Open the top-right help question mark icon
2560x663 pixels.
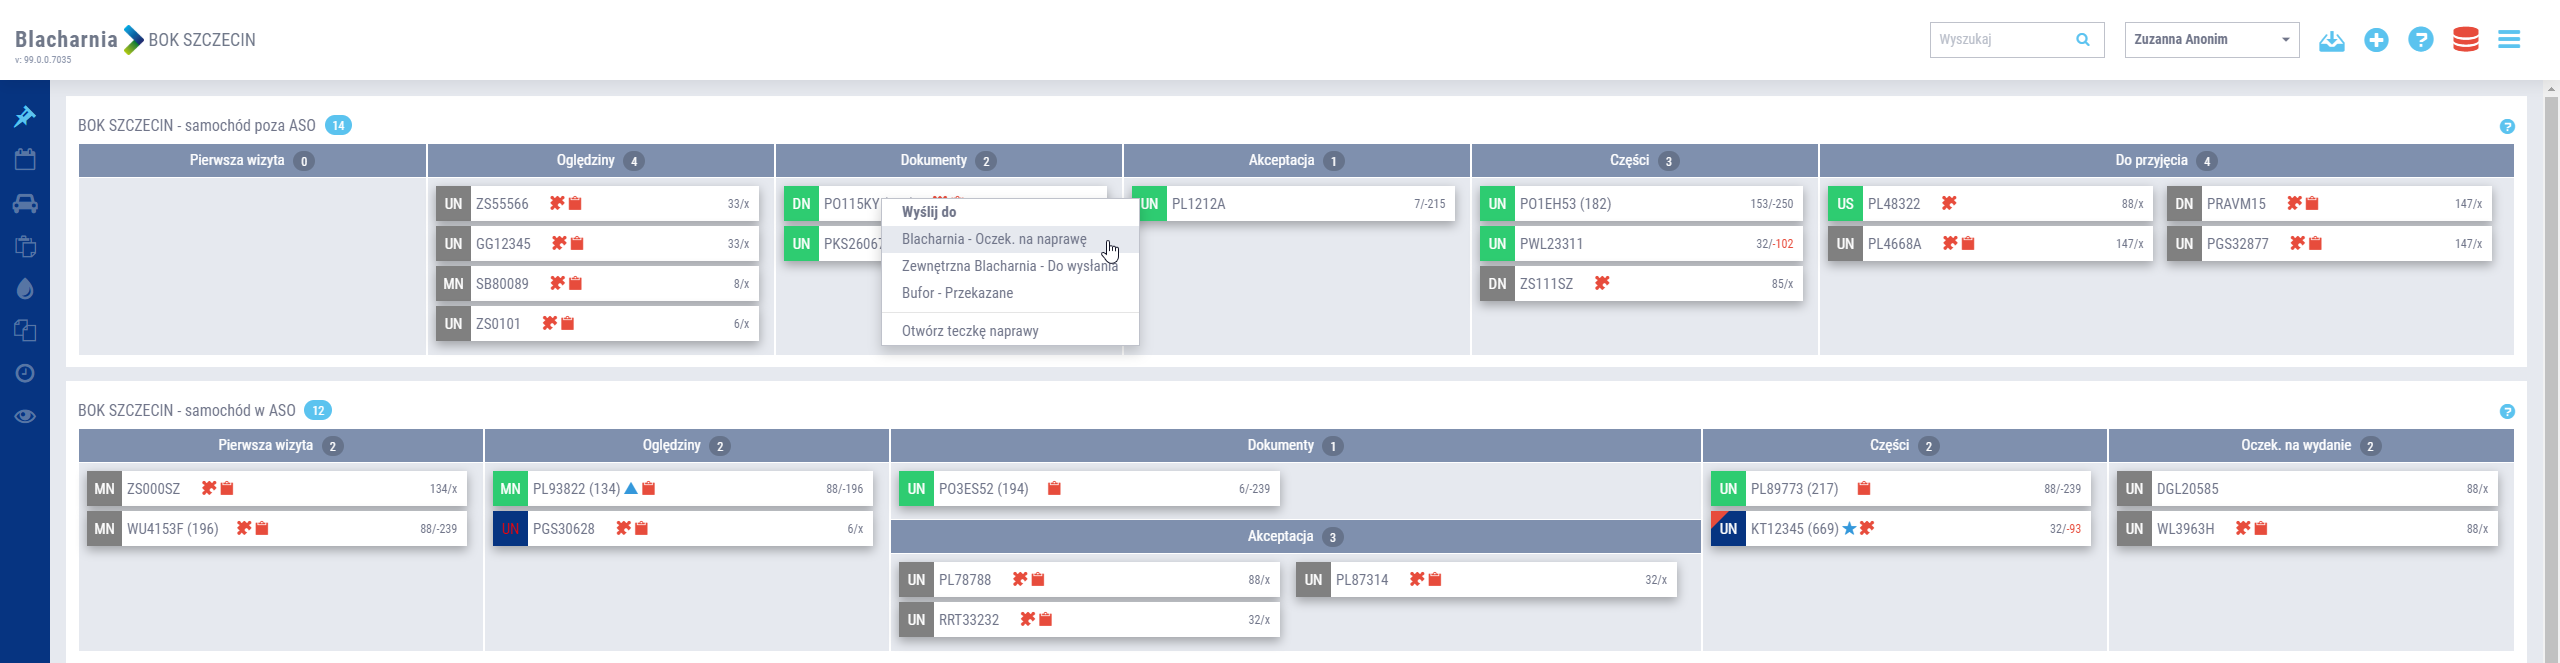pos(2420,40)
